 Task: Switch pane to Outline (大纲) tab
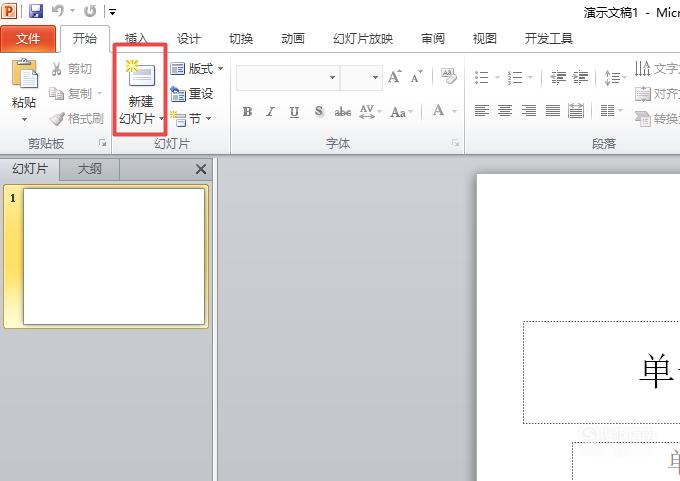coord(89,169)
